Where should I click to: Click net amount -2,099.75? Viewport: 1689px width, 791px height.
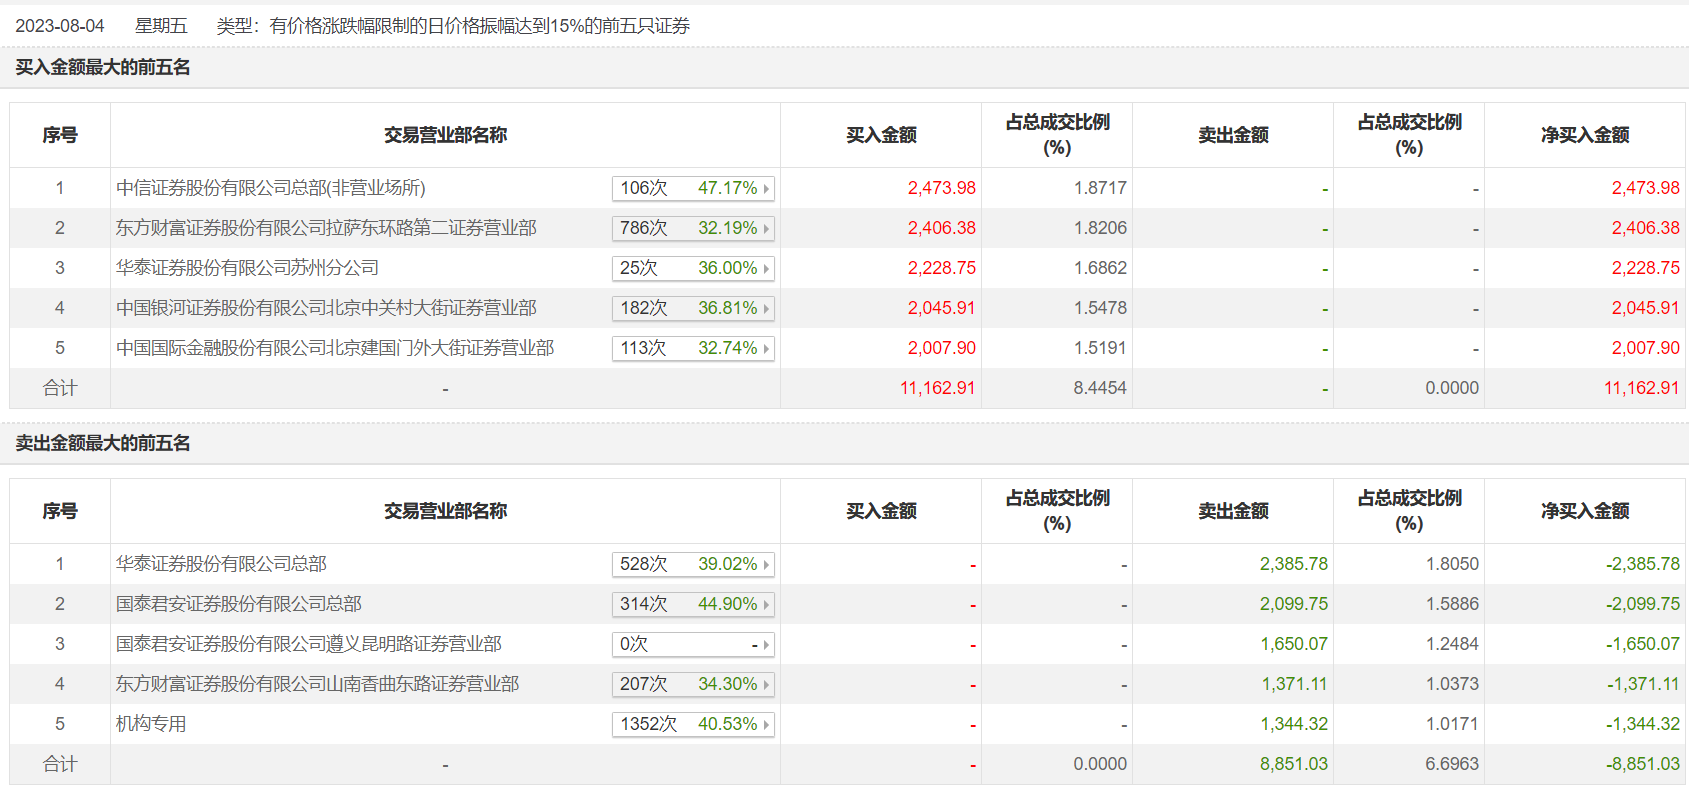coord(1643,604)
